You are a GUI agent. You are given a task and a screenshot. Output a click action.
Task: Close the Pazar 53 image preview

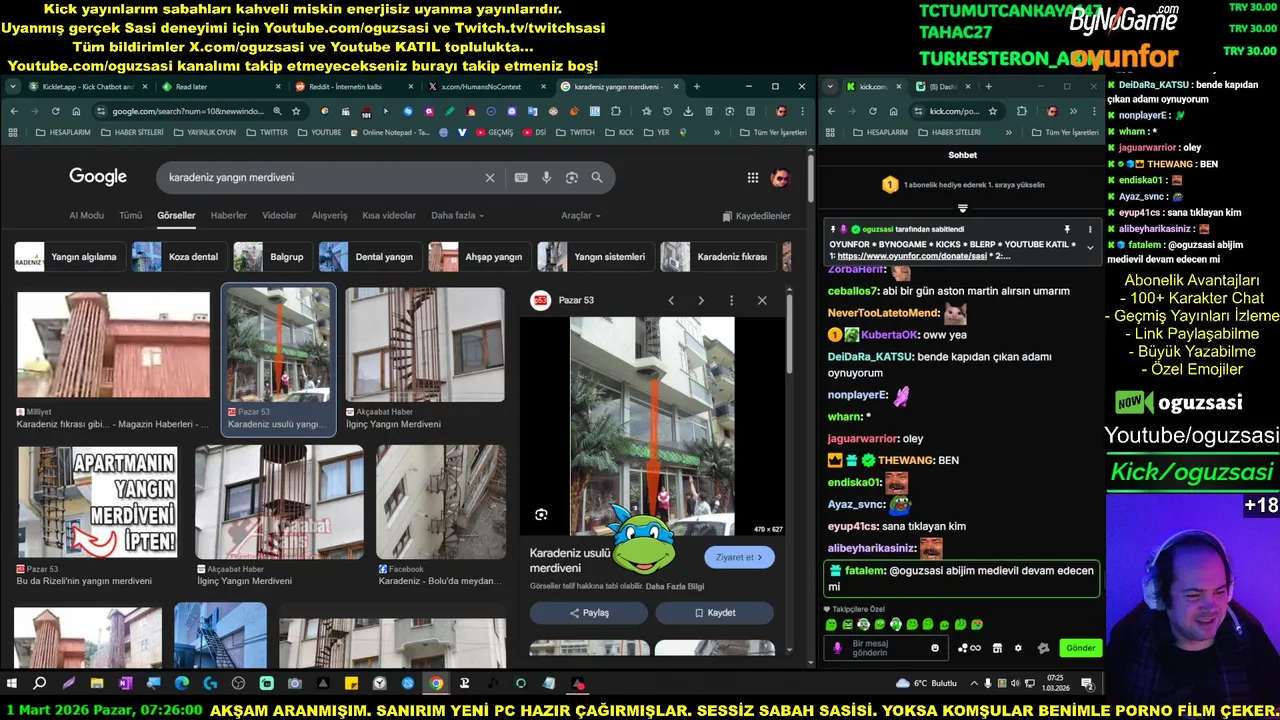click(x=762, y=301)
